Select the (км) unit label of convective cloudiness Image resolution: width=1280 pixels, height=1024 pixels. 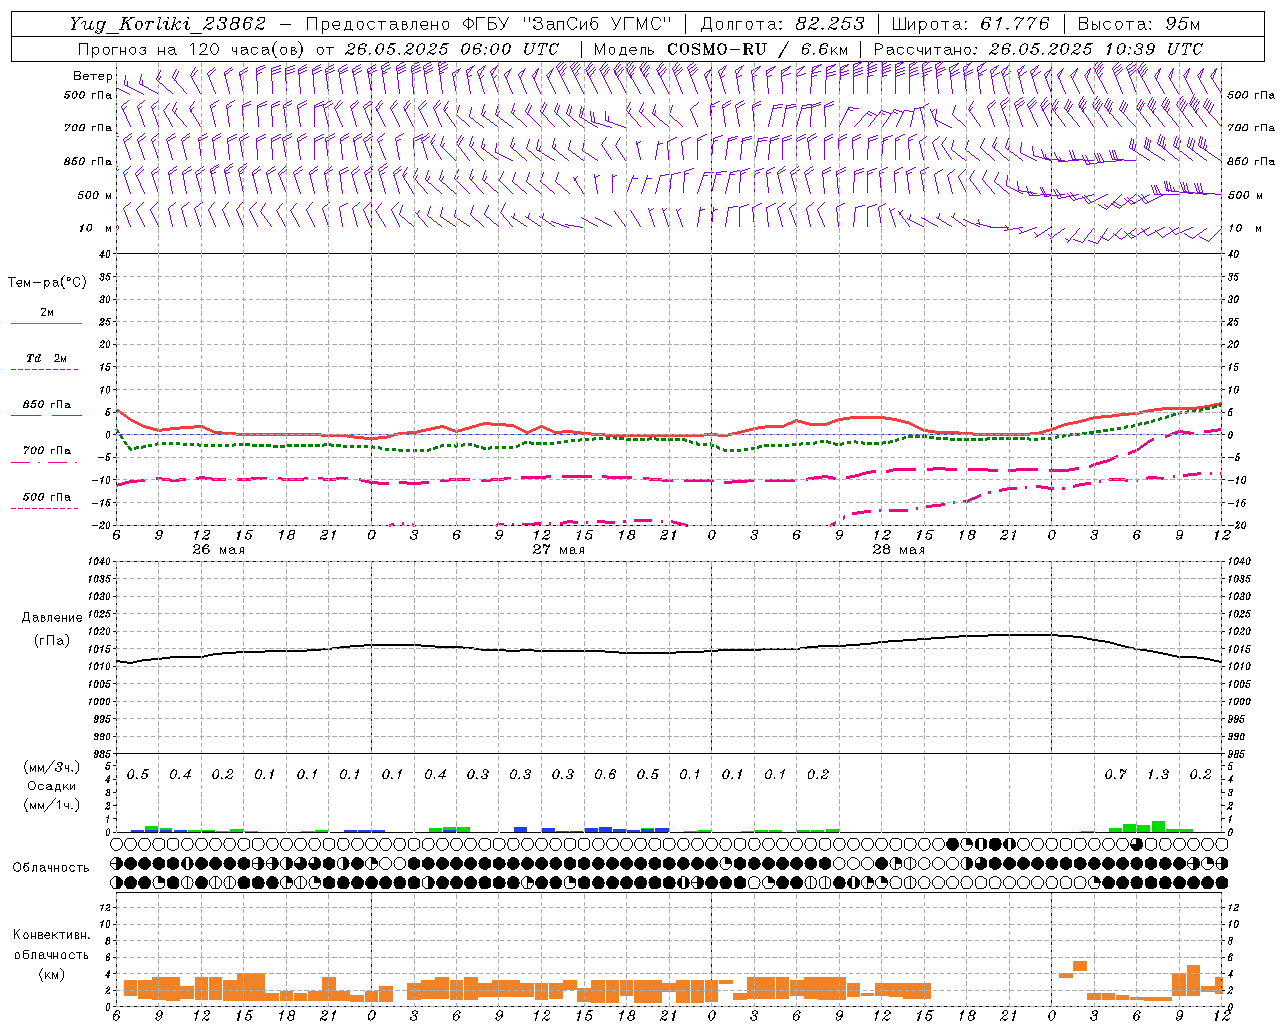pos(52,974)
